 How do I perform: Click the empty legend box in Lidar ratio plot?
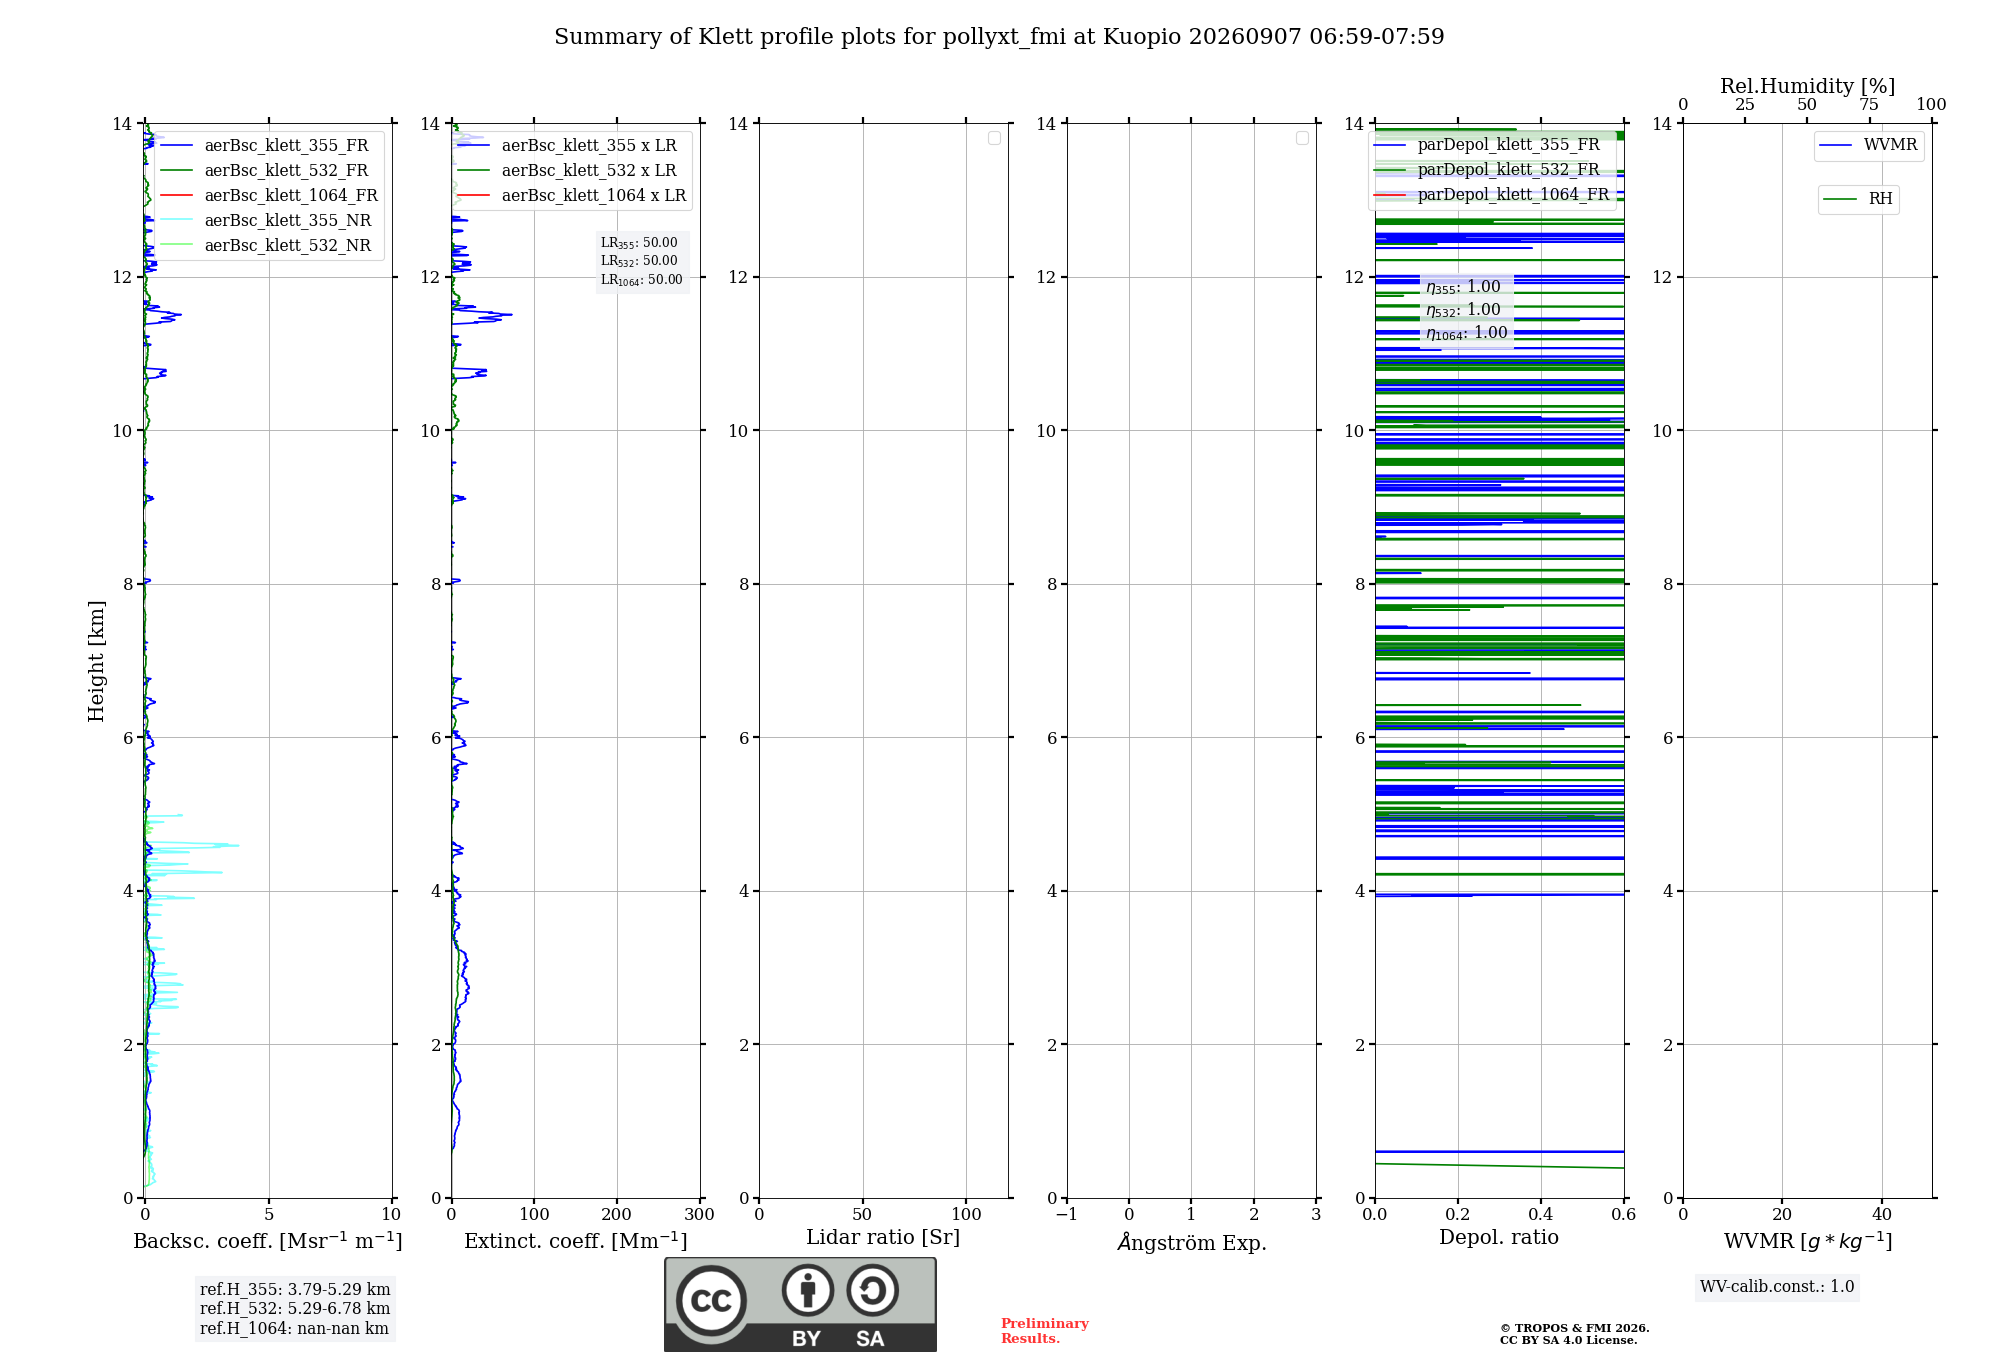pyautogui.click(x=994, y=138)
